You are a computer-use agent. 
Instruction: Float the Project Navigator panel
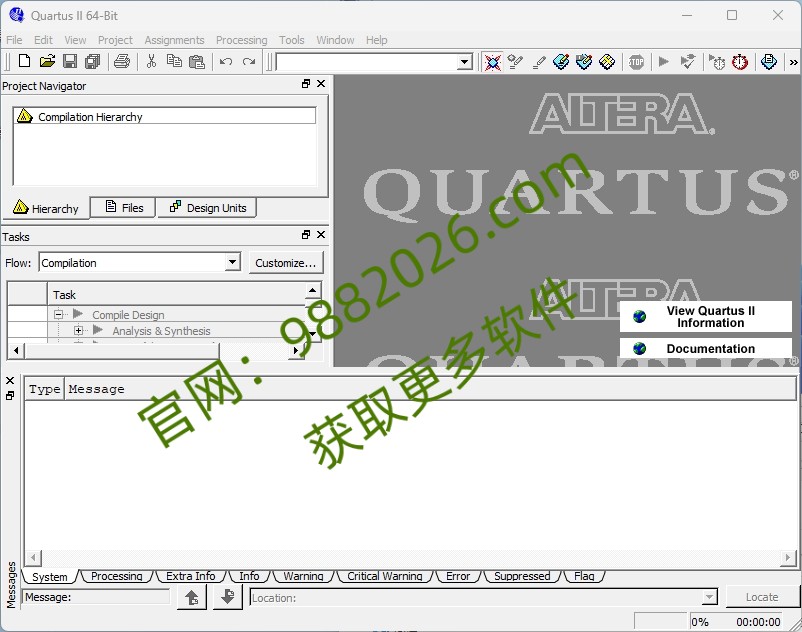306,83
